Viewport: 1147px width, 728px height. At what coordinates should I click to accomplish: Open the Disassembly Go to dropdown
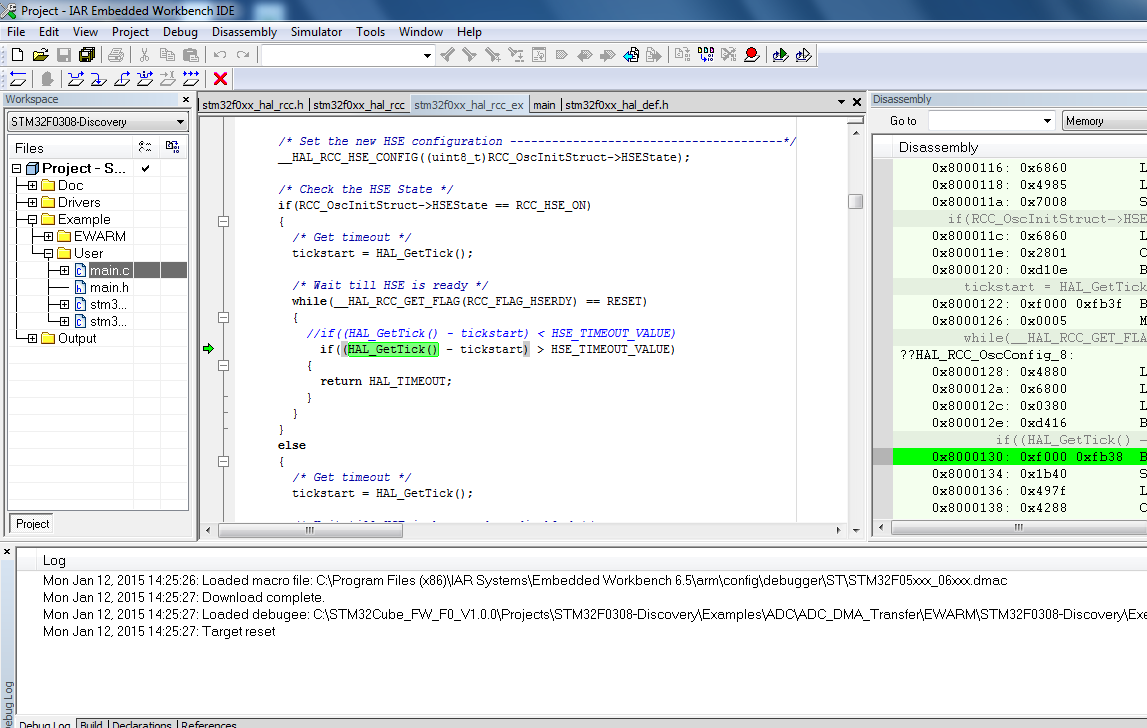[x=1048, y=121]
